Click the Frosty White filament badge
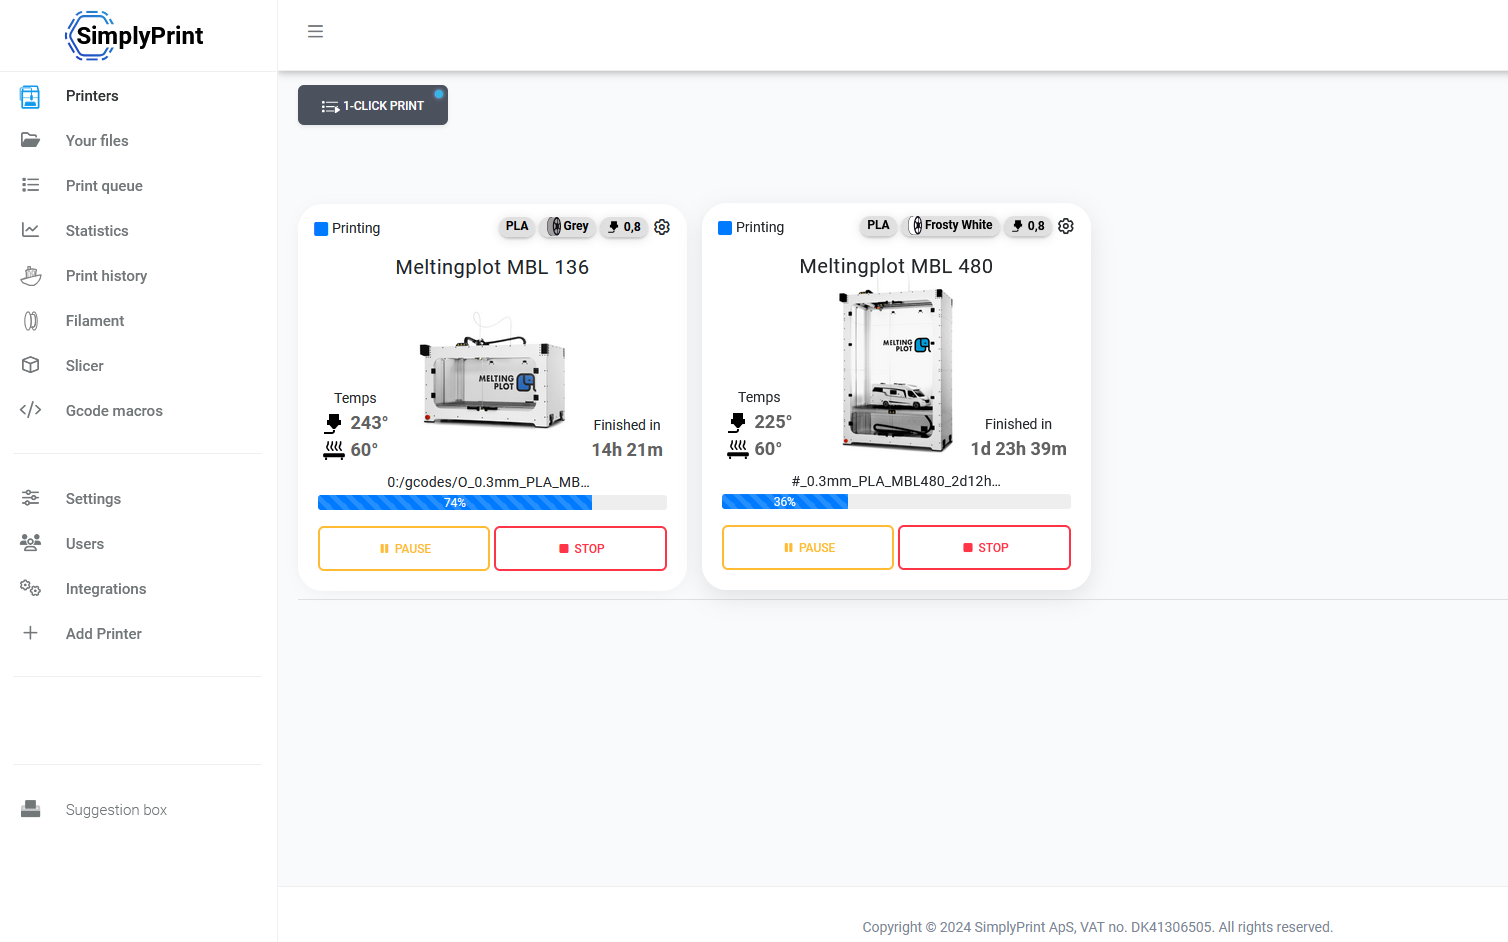The width and height of the screenshot is (1508, 942). (951, 225)
